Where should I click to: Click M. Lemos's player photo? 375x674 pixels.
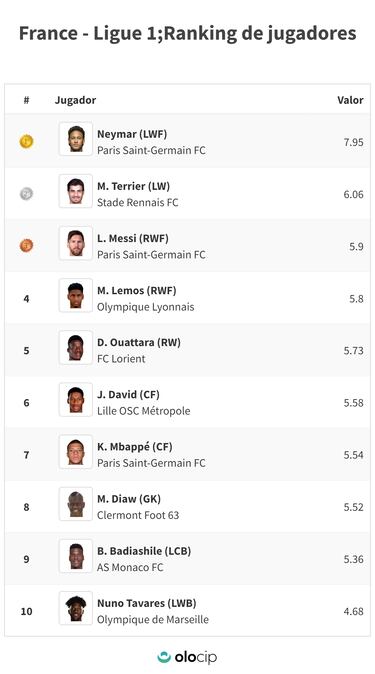click(76, 295)
